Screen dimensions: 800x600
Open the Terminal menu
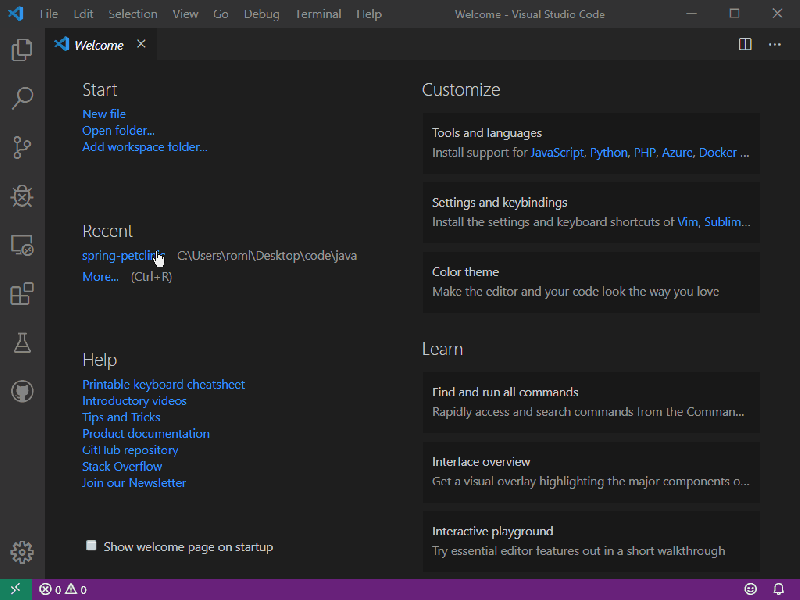(x=318, y=14)
